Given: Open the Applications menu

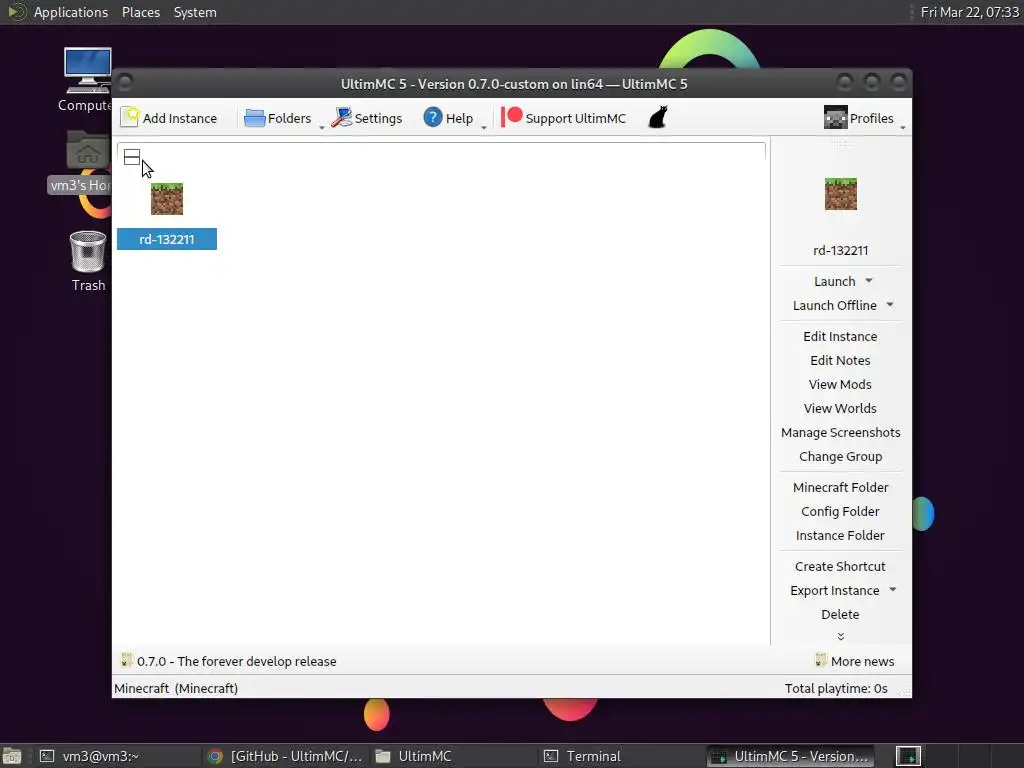Looking at the screenshot, I should 71,12.
